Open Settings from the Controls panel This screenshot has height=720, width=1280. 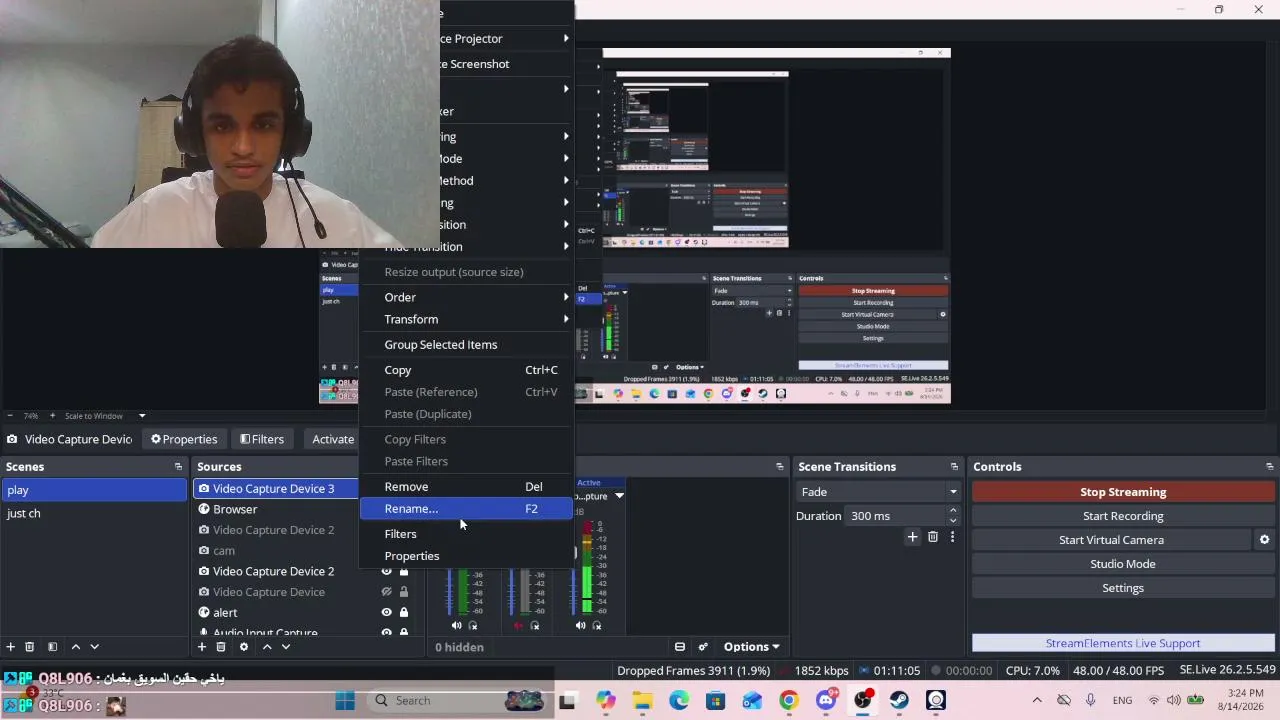pos(1123,588)
